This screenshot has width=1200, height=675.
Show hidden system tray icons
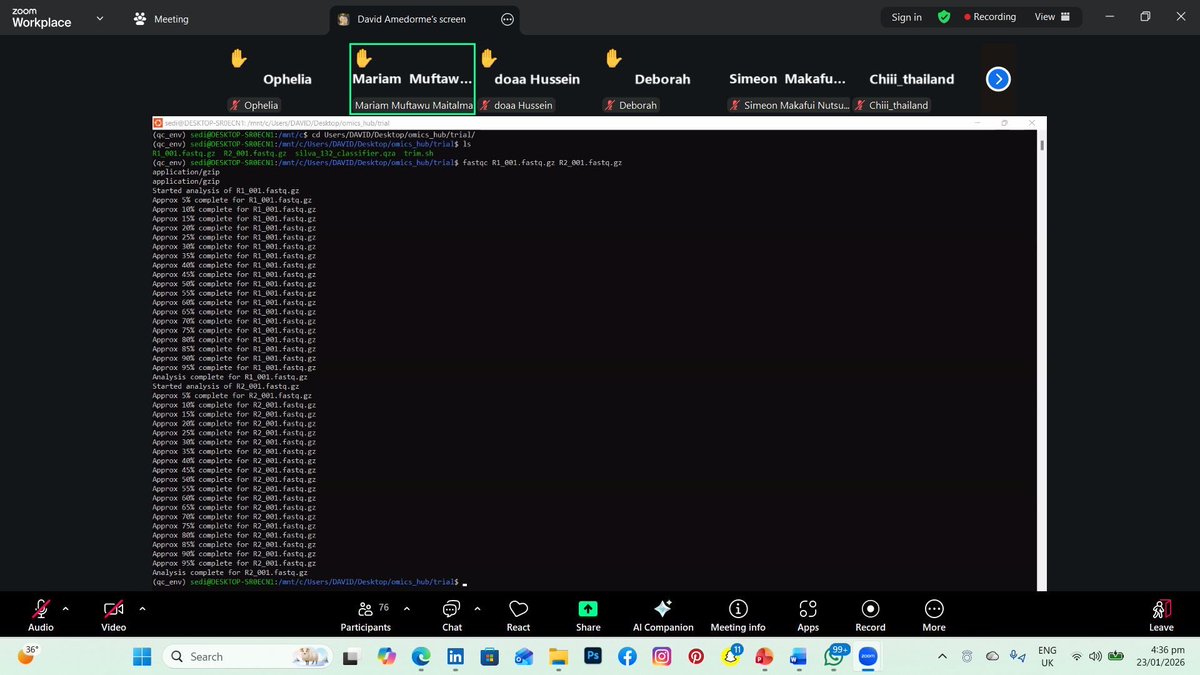[941, 656]
